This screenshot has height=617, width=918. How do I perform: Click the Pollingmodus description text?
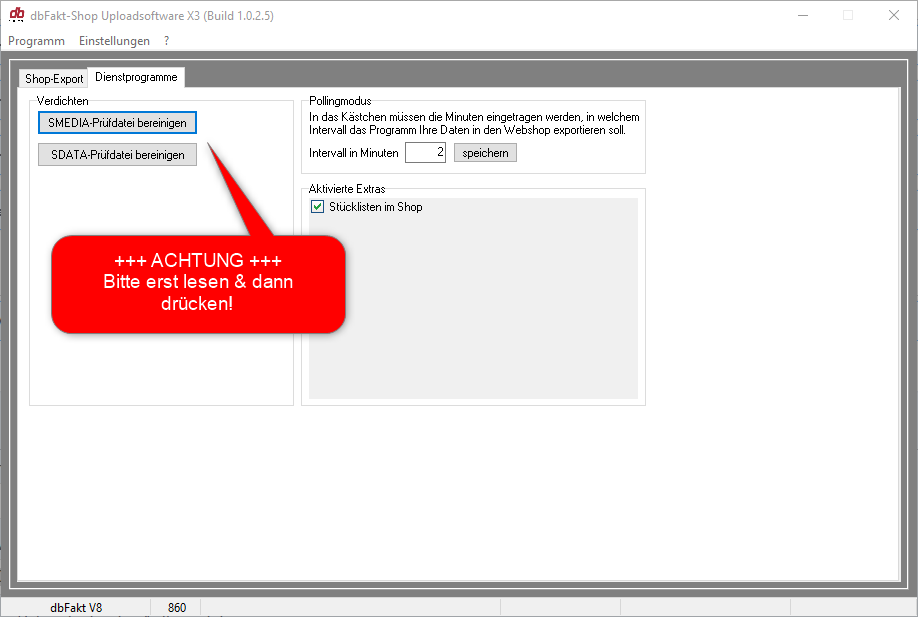474,124
